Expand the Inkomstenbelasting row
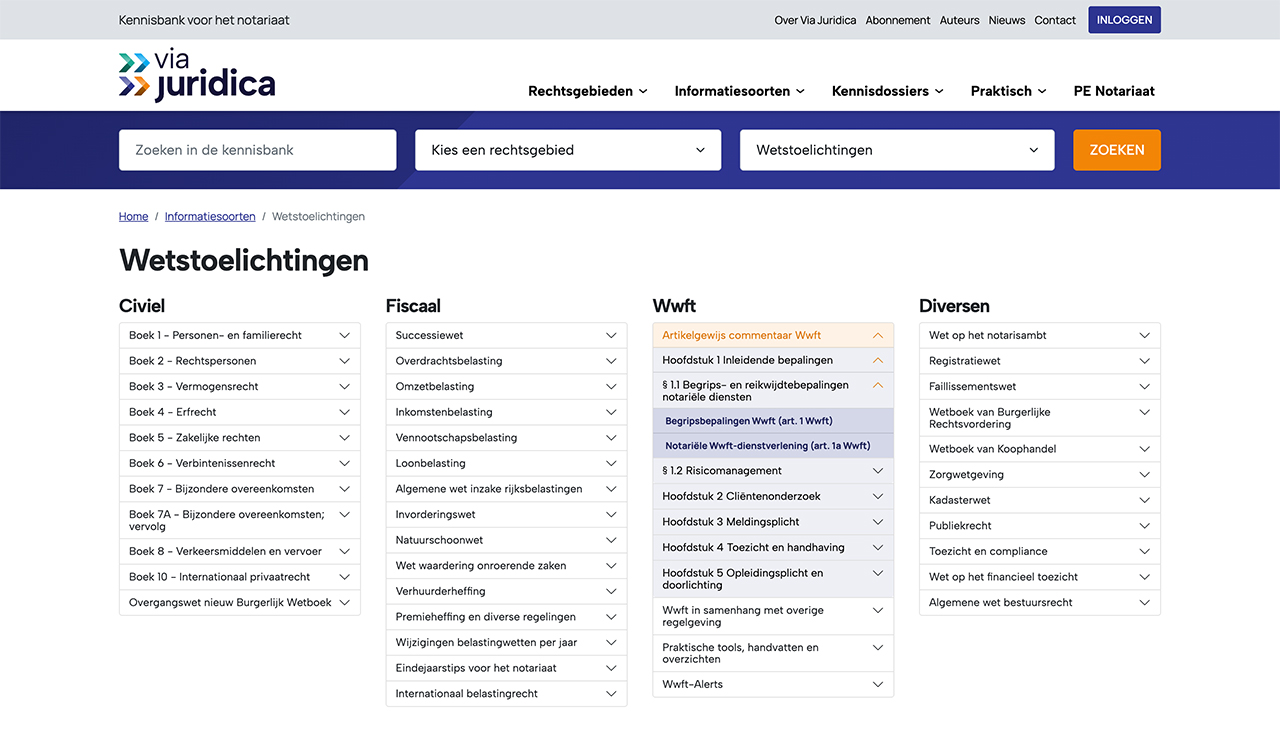This screenshot has height=744, width=1280. coord(506,412)
